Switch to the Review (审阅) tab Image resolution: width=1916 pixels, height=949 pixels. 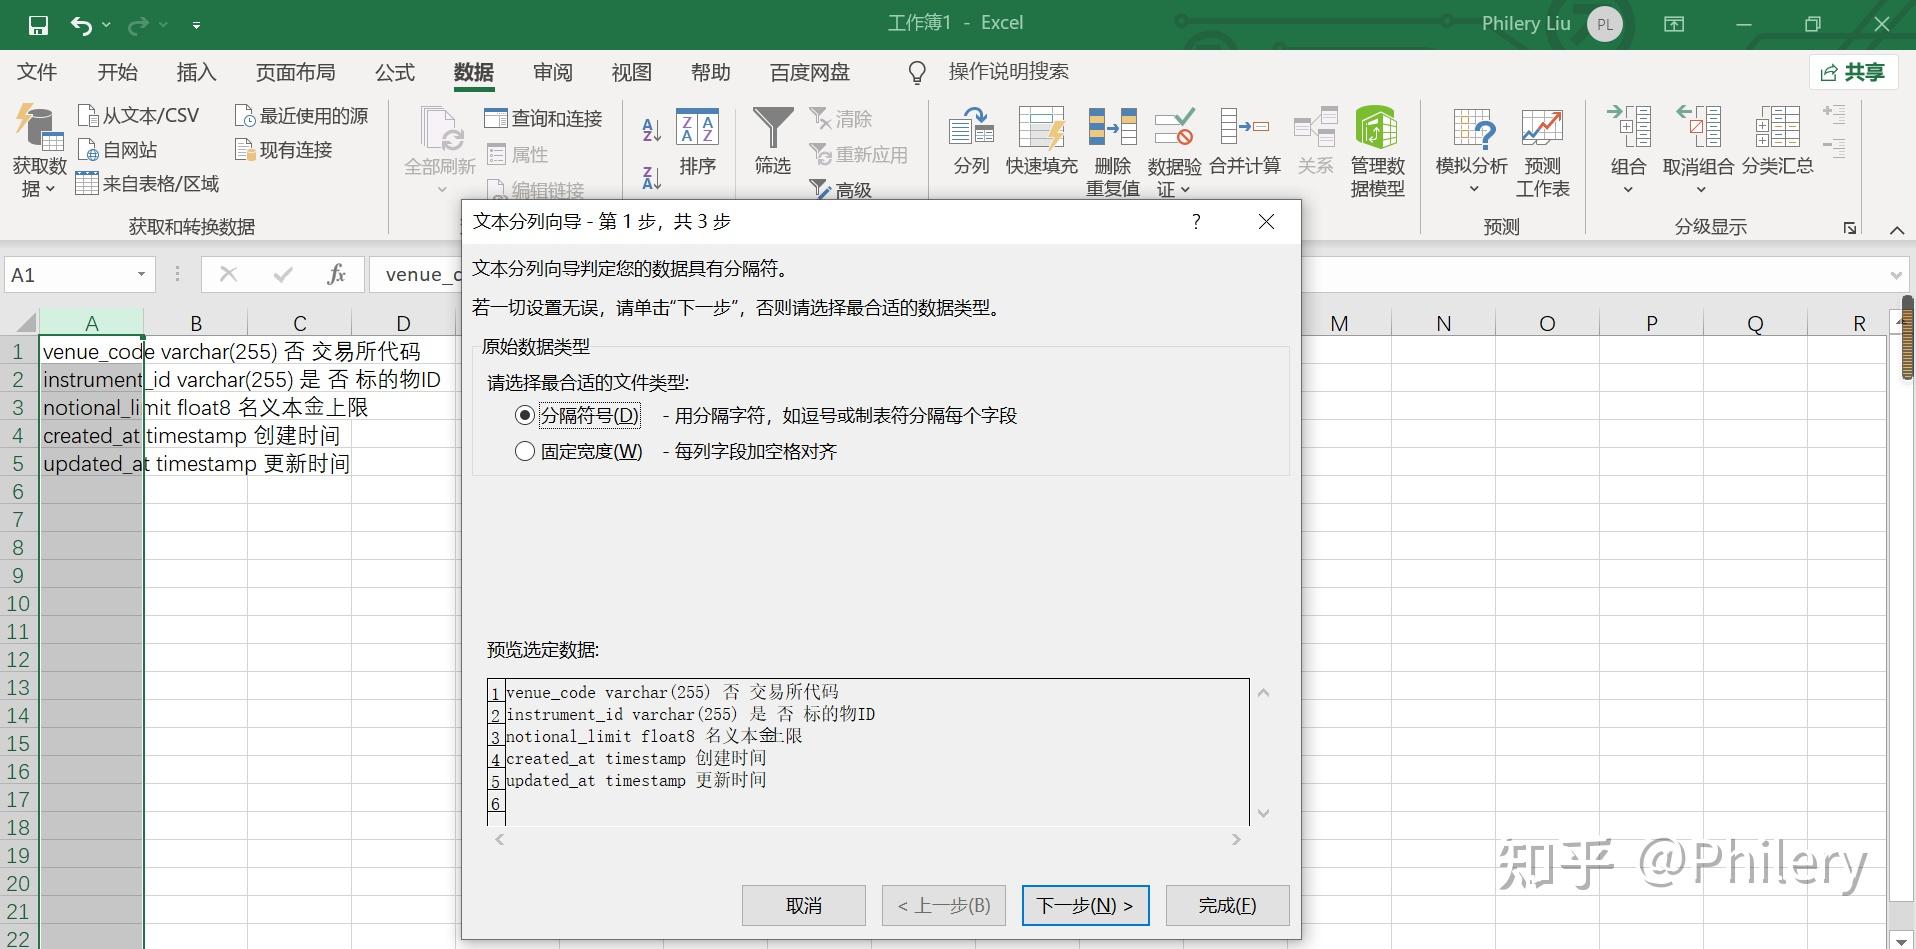pyautogui.click(x=552, y=72)
